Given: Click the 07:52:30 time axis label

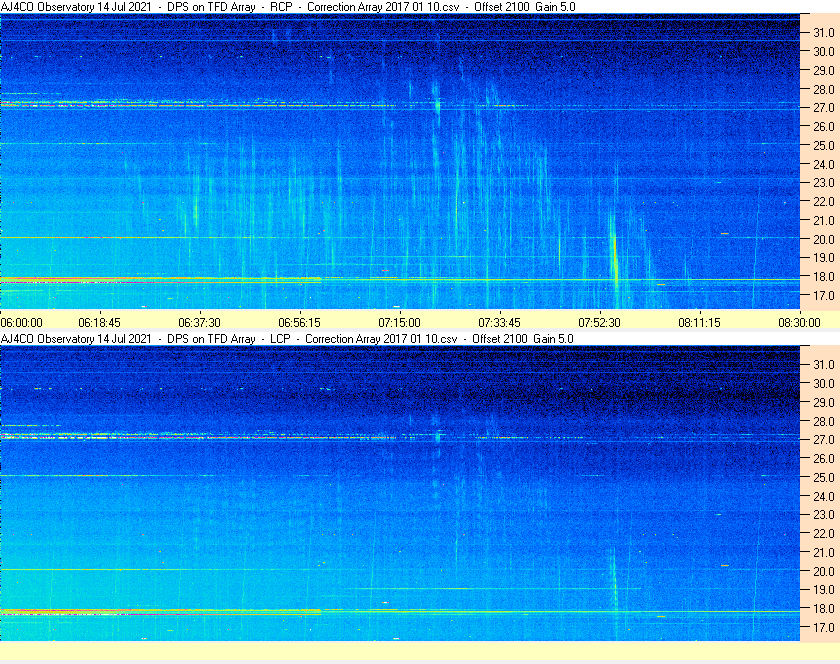Looking at the screenshot, I should point(599,323).
